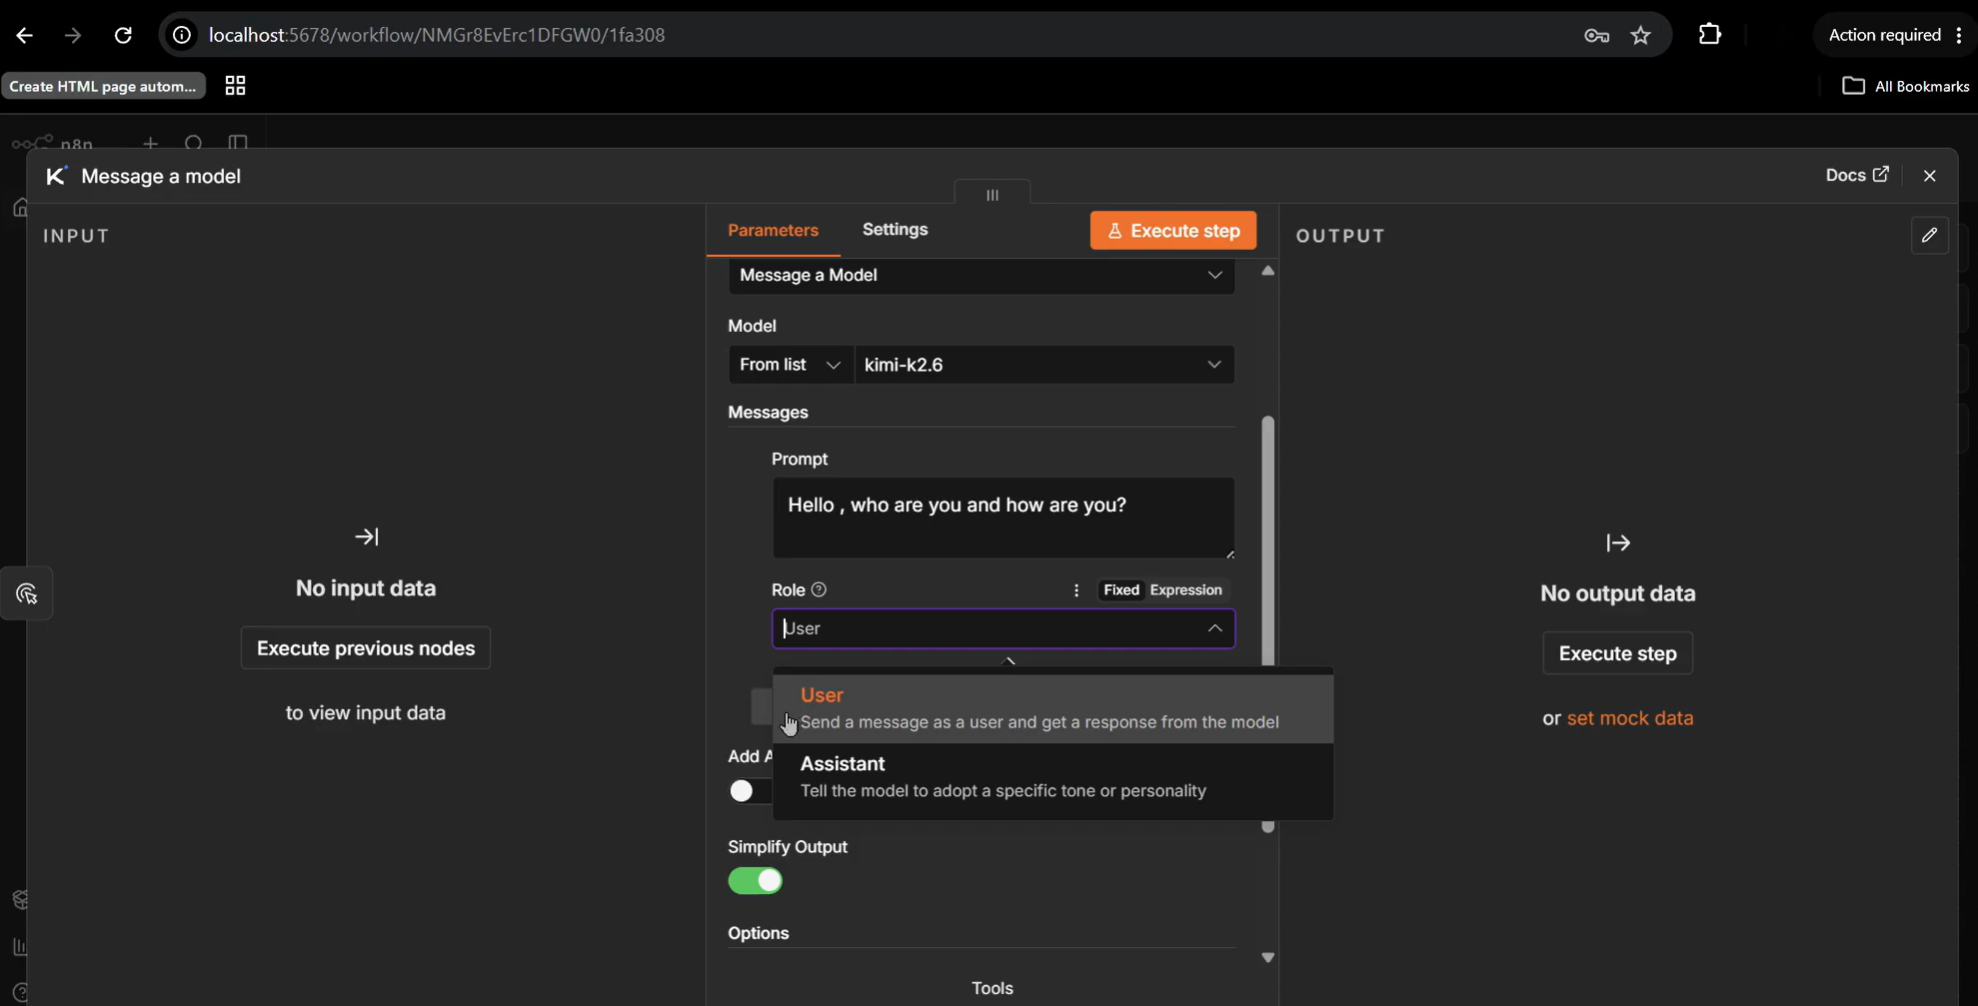Click the pointer icon button on the left edge

pos(27,595)
